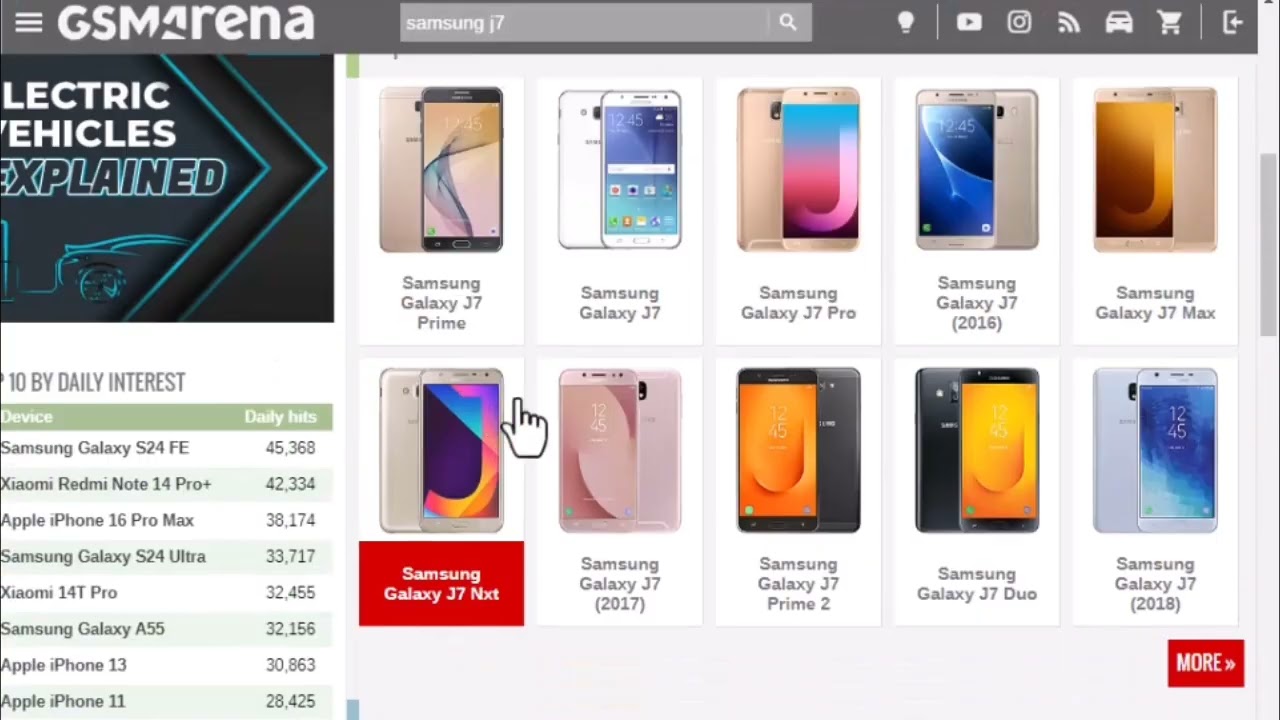Click the red MORE button
This screenshot has height=720, width=1280.
point(1205,663)
